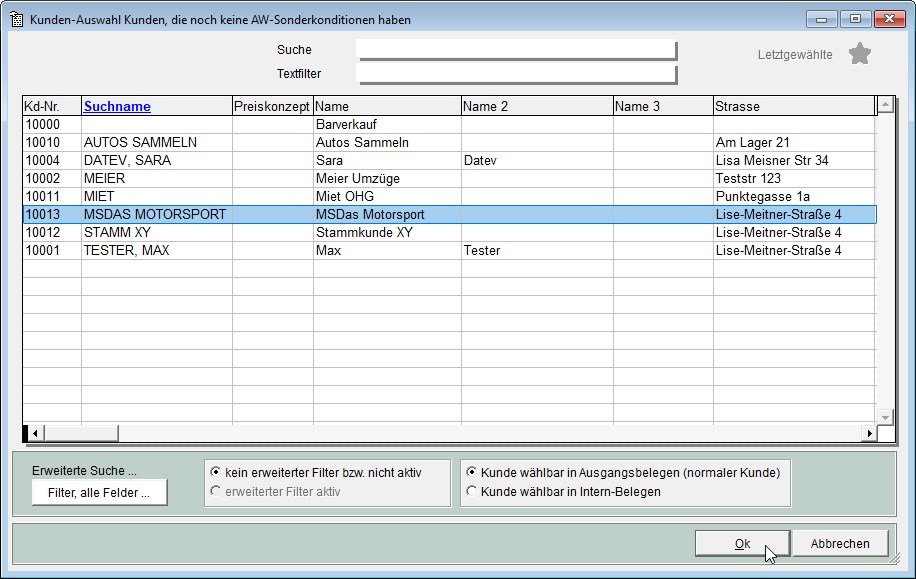Viewport: 916px width, 579px height.
Task: Open the Filter, alle Felder dialog
Action: tap(99, 493)
